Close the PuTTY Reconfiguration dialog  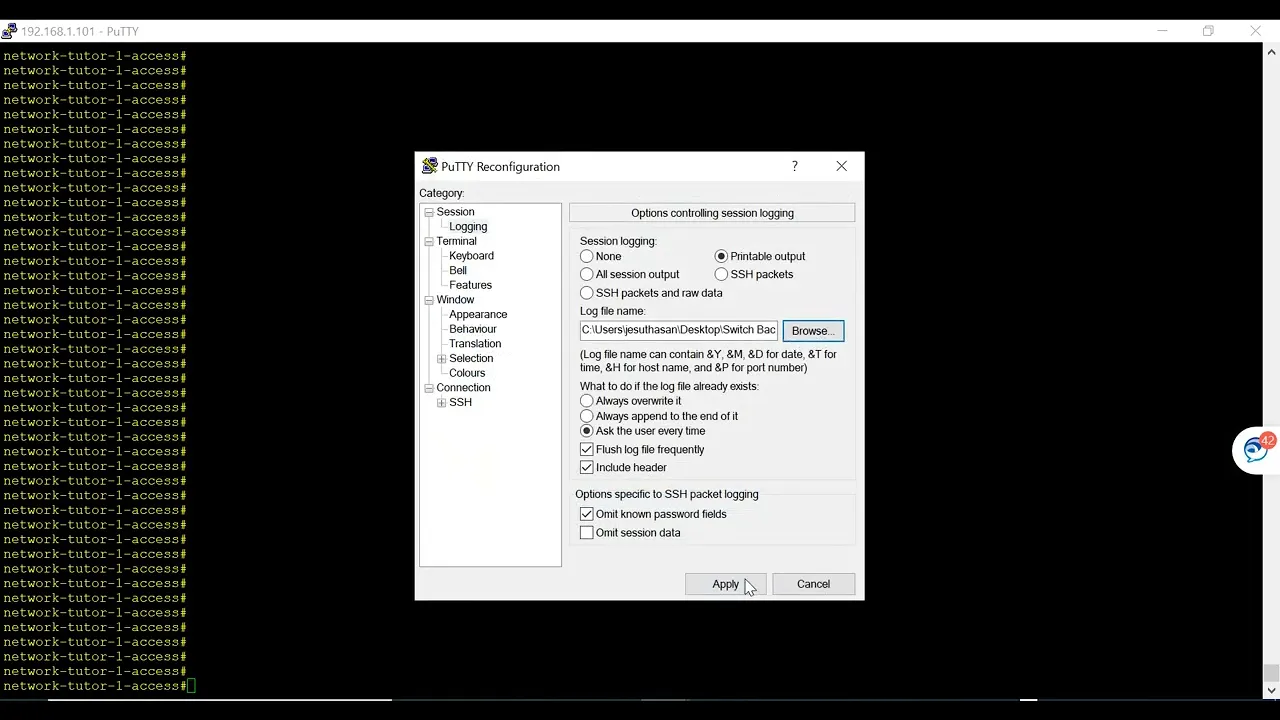(841, 166)
